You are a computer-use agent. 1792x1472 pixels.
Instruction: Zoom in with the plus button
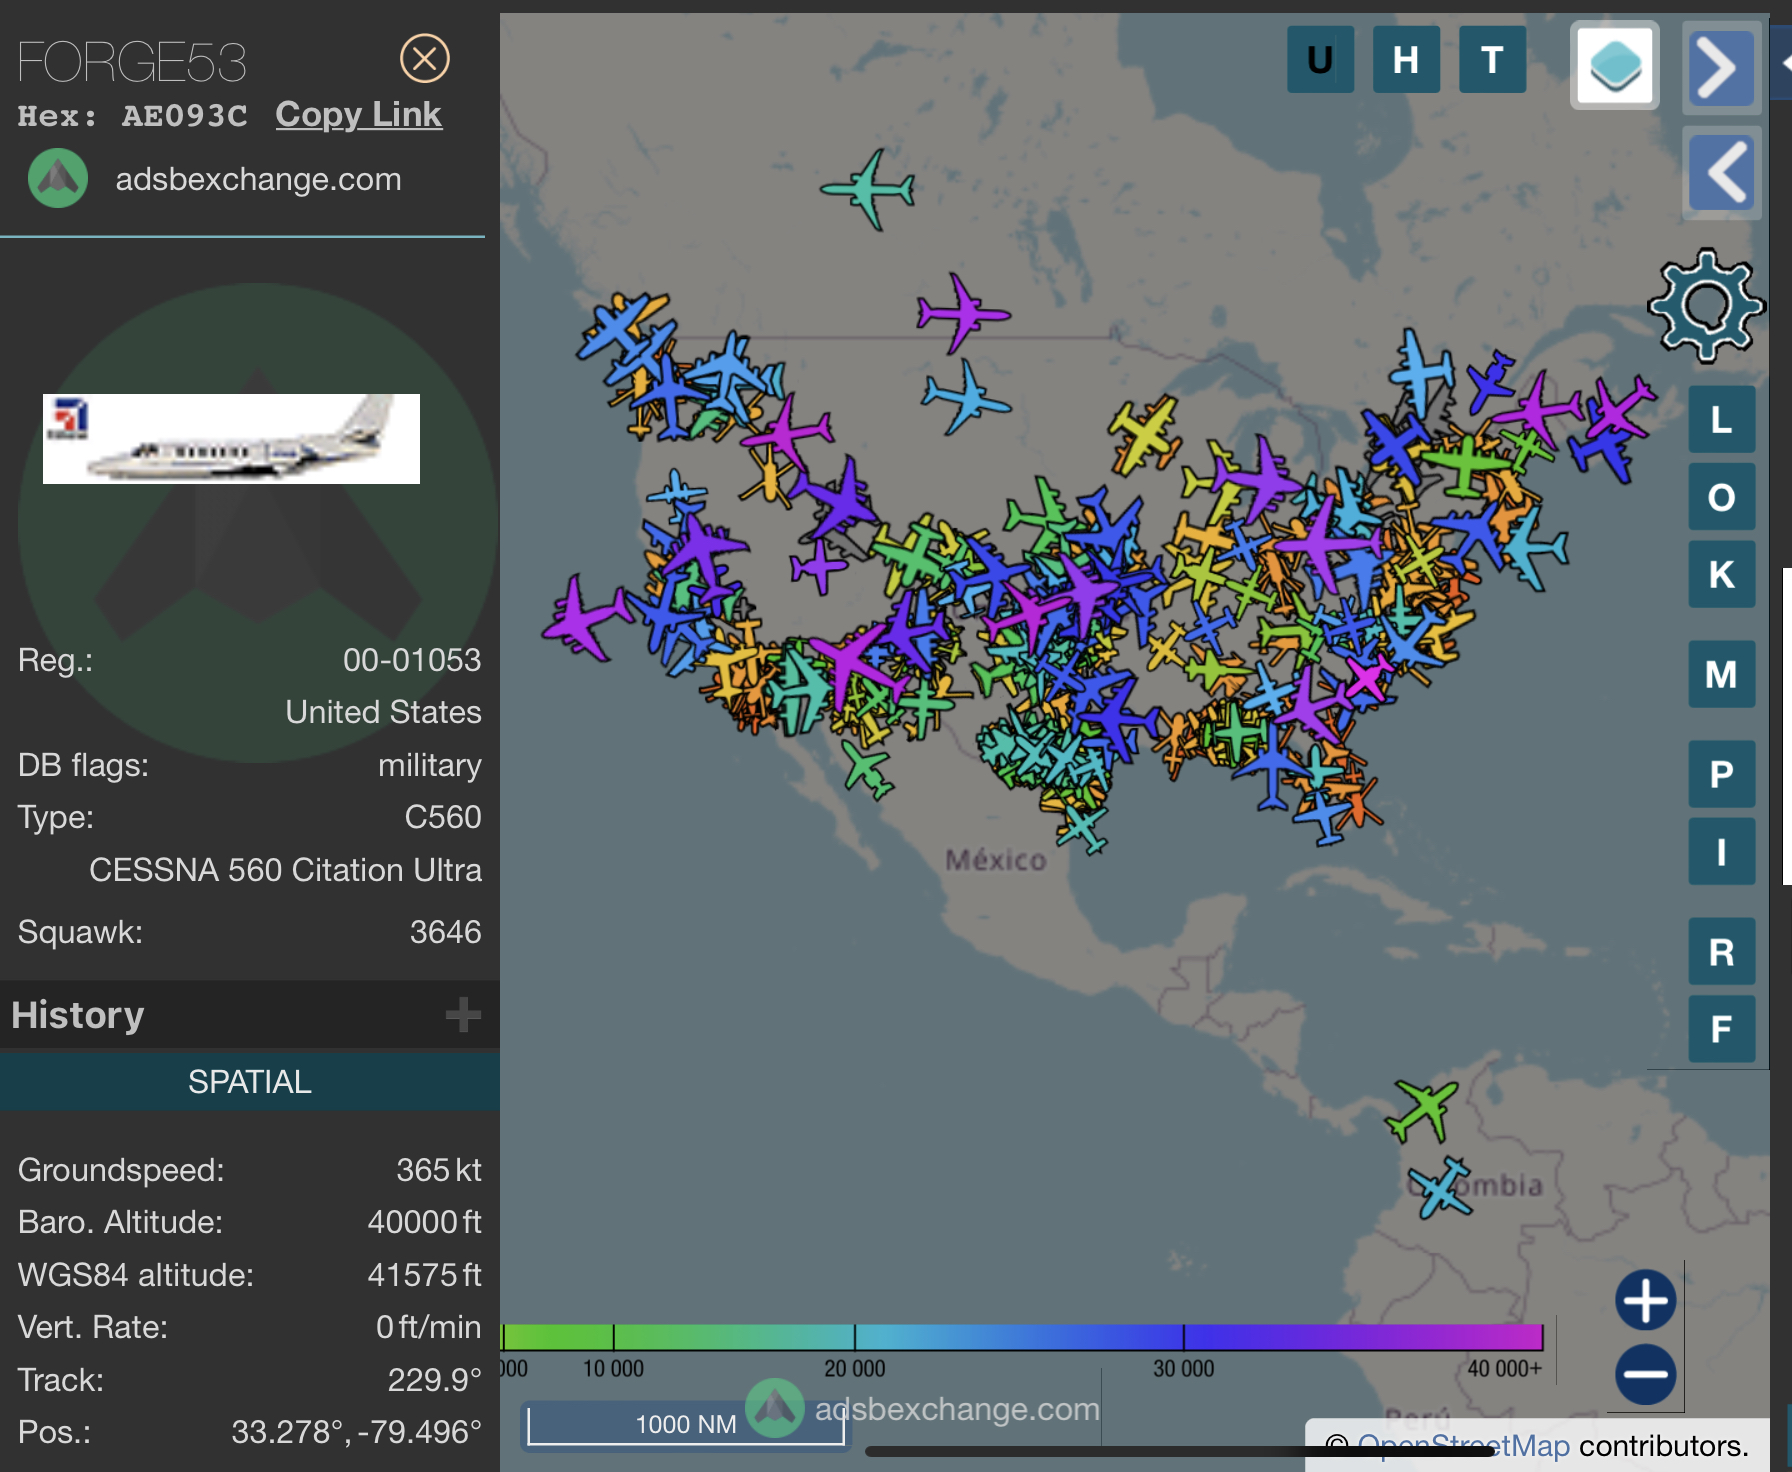[x=1646, y=1301]
